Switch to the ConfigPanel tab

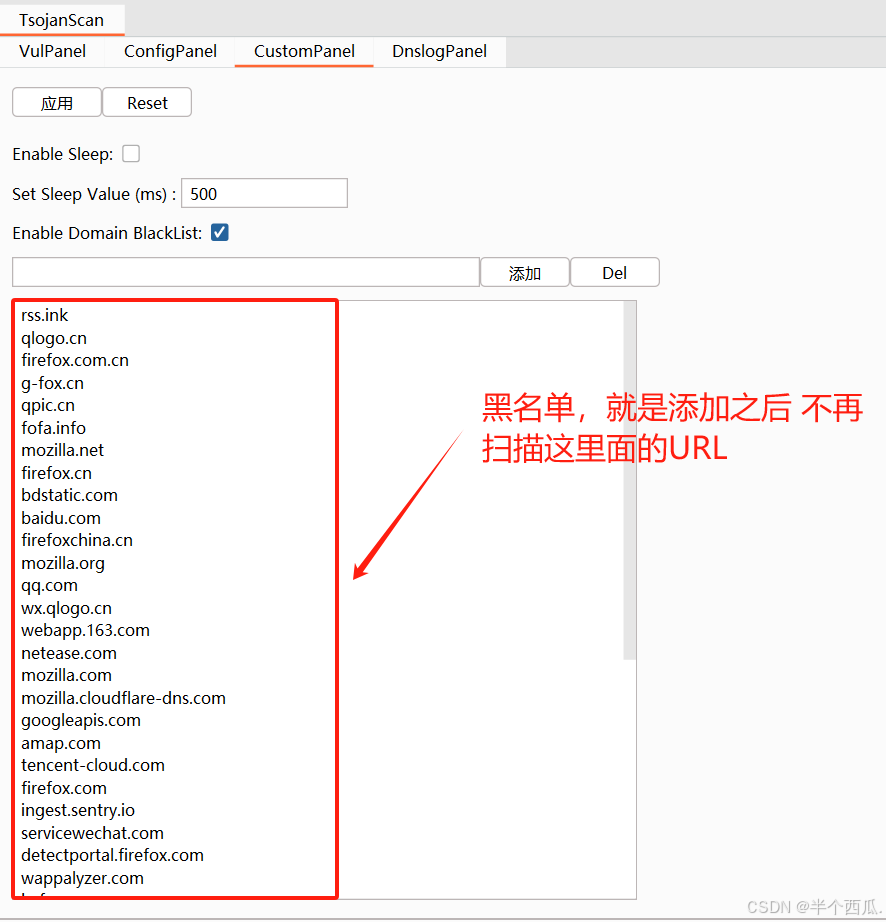170,51
